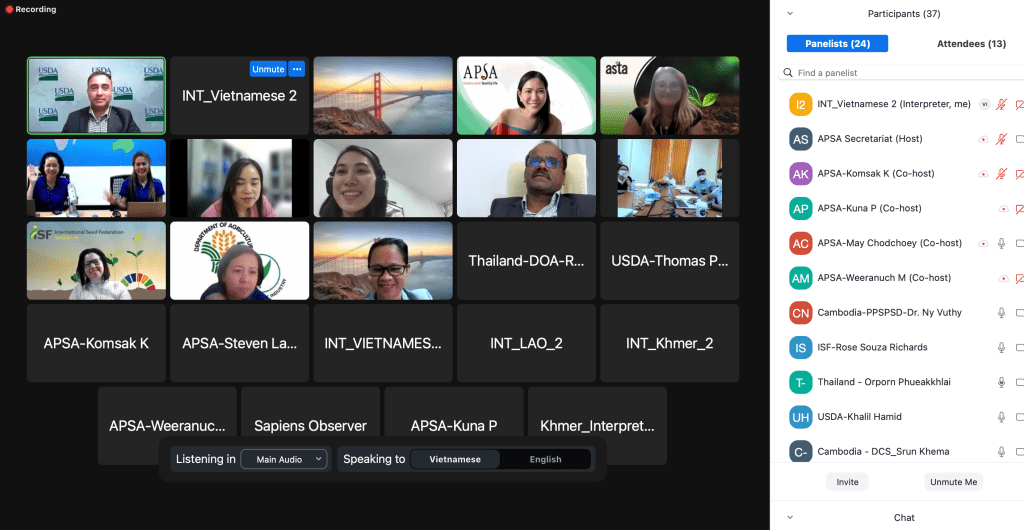Click the three-dots menu on INT_Vietnamese 2 tile

coord(296,69)
